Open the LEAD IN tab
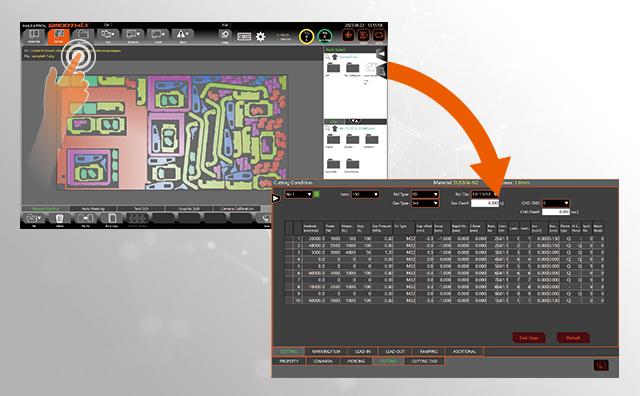640x396 pixels. tap(362, 352)
